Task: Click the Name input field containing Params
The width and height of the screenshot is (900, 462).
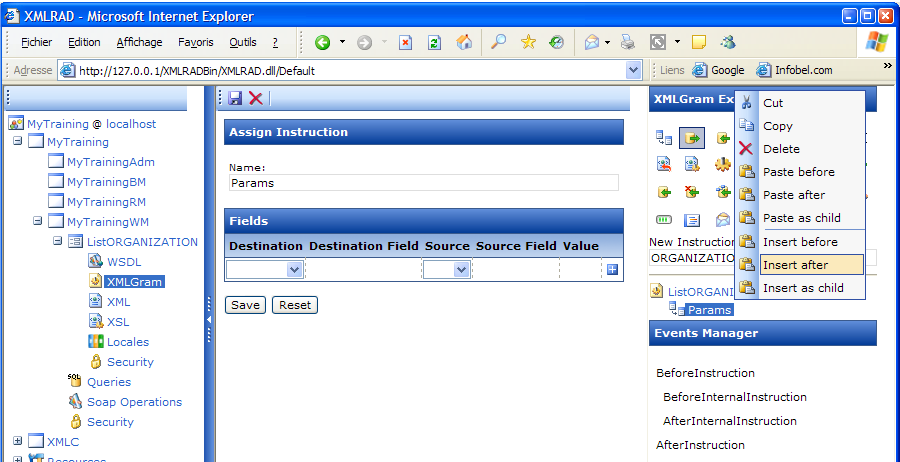Action: click(423, 183)
